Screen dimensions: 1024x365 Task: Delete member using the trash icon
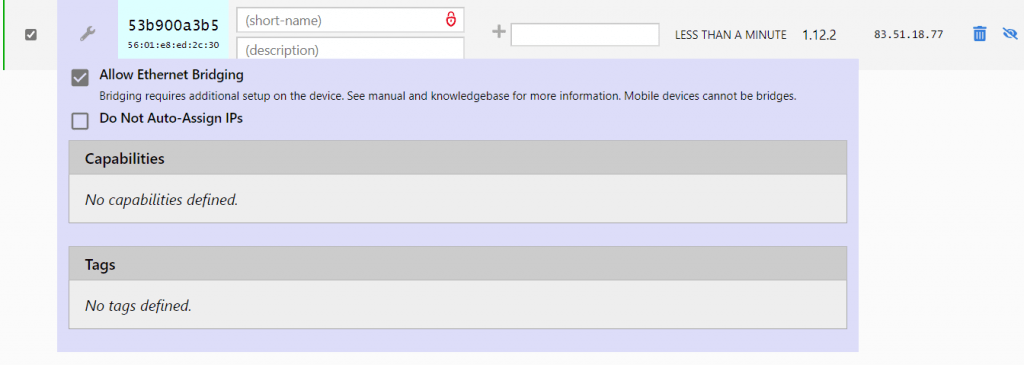click(x=979, y=34)
